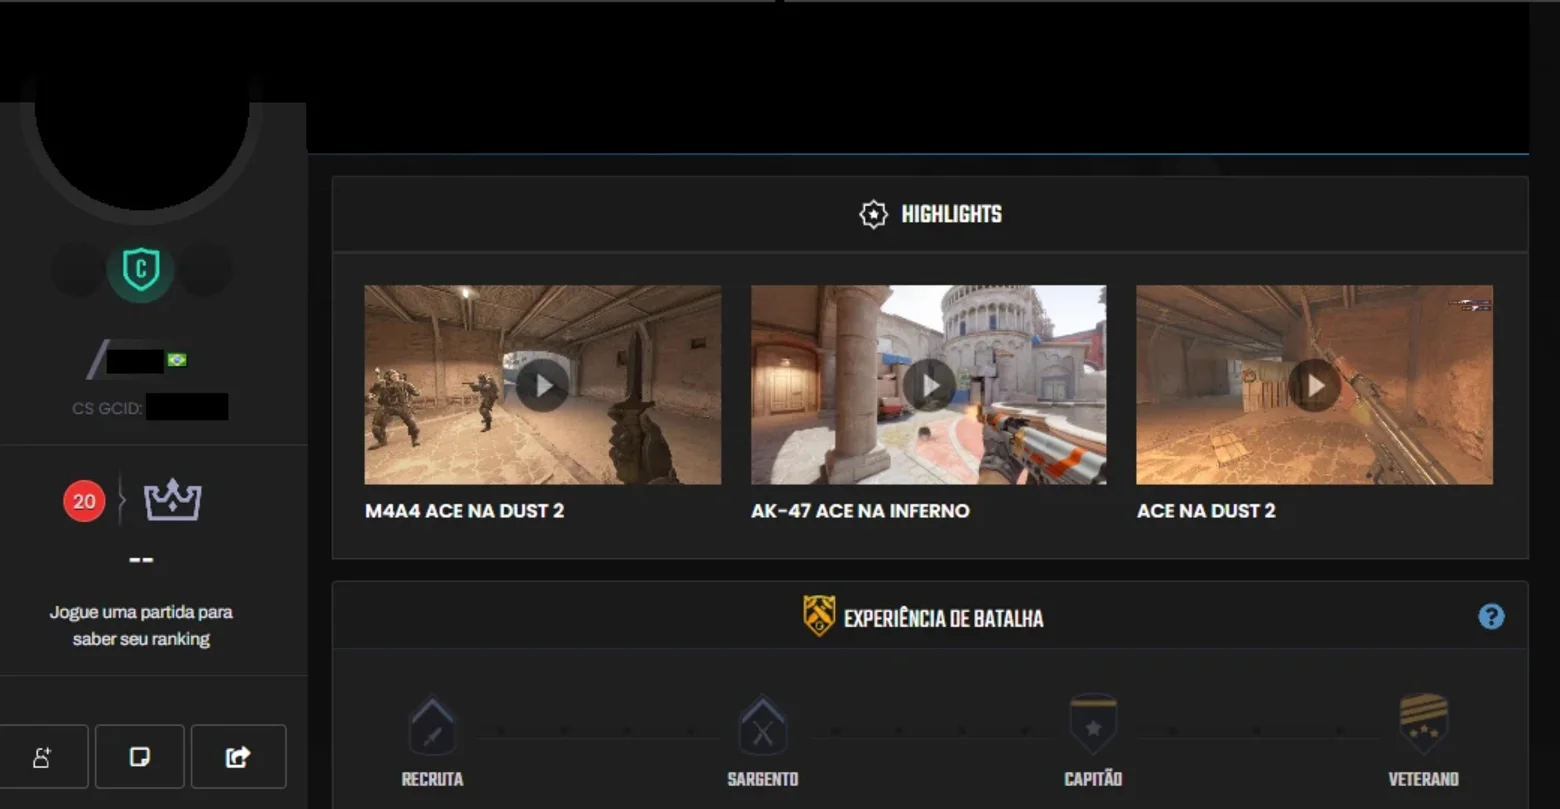Click the title "M4A4 ACE NA DUST 2"

click(465, 511)
